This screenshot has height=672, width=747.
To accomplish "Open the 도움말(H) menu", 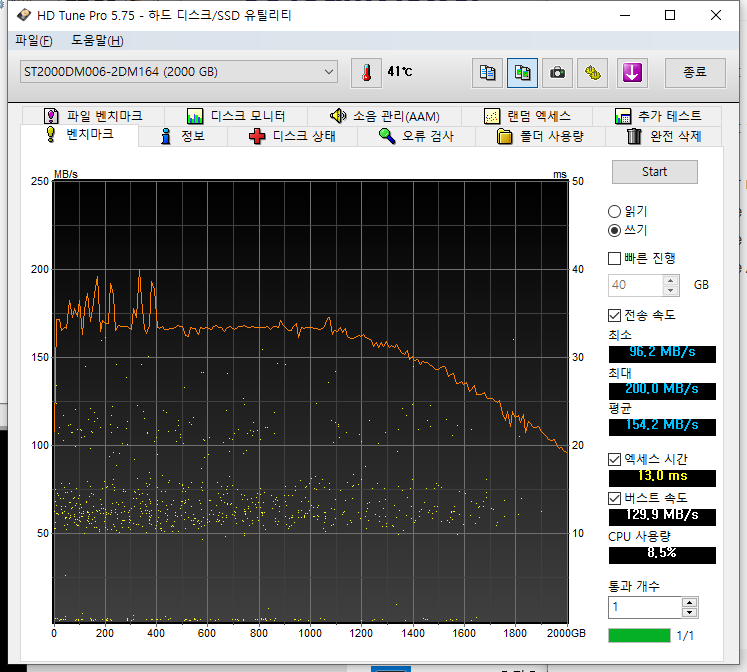I will 97,40.
